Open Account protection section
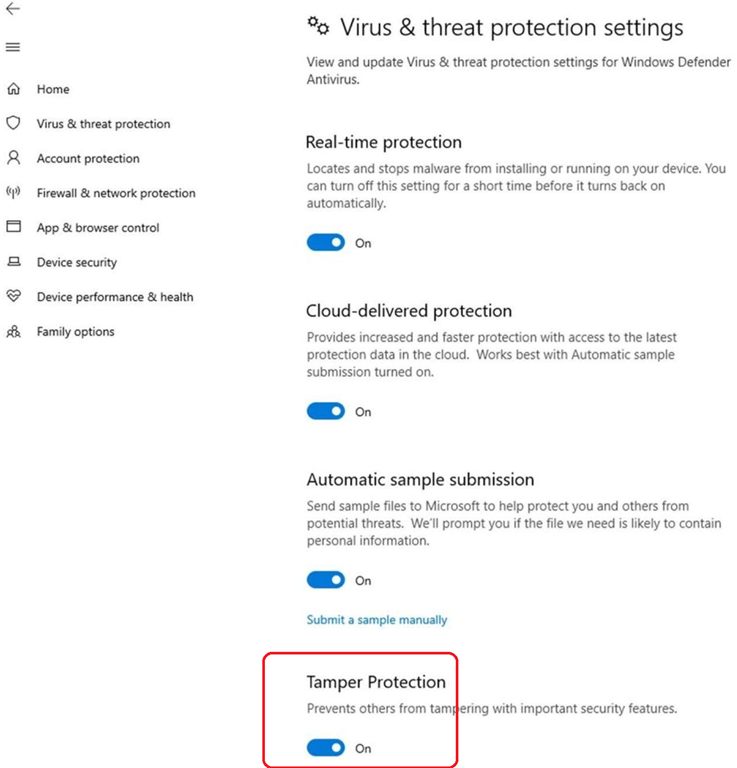The image size is (737, 768). pos(88,158)
